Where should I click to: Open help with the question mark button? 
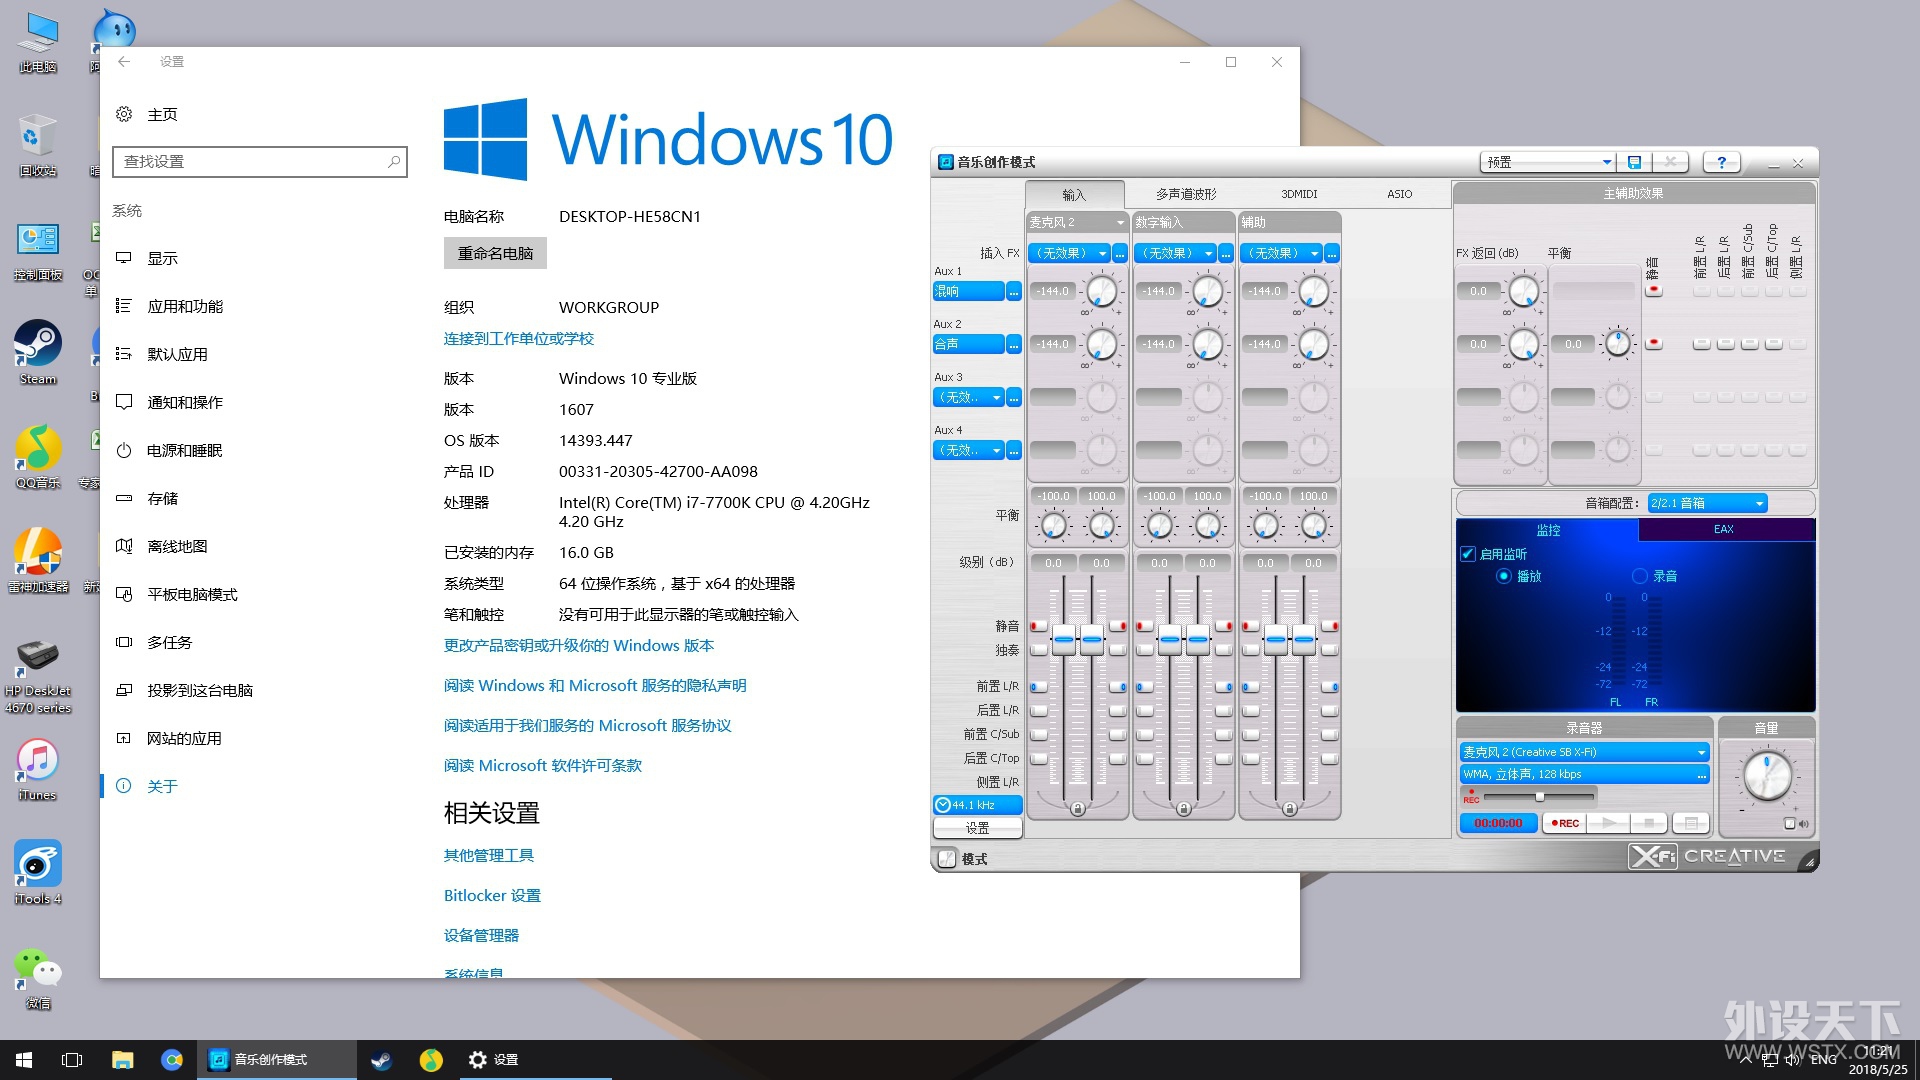pyautogui.click(x=1721, y=162)
